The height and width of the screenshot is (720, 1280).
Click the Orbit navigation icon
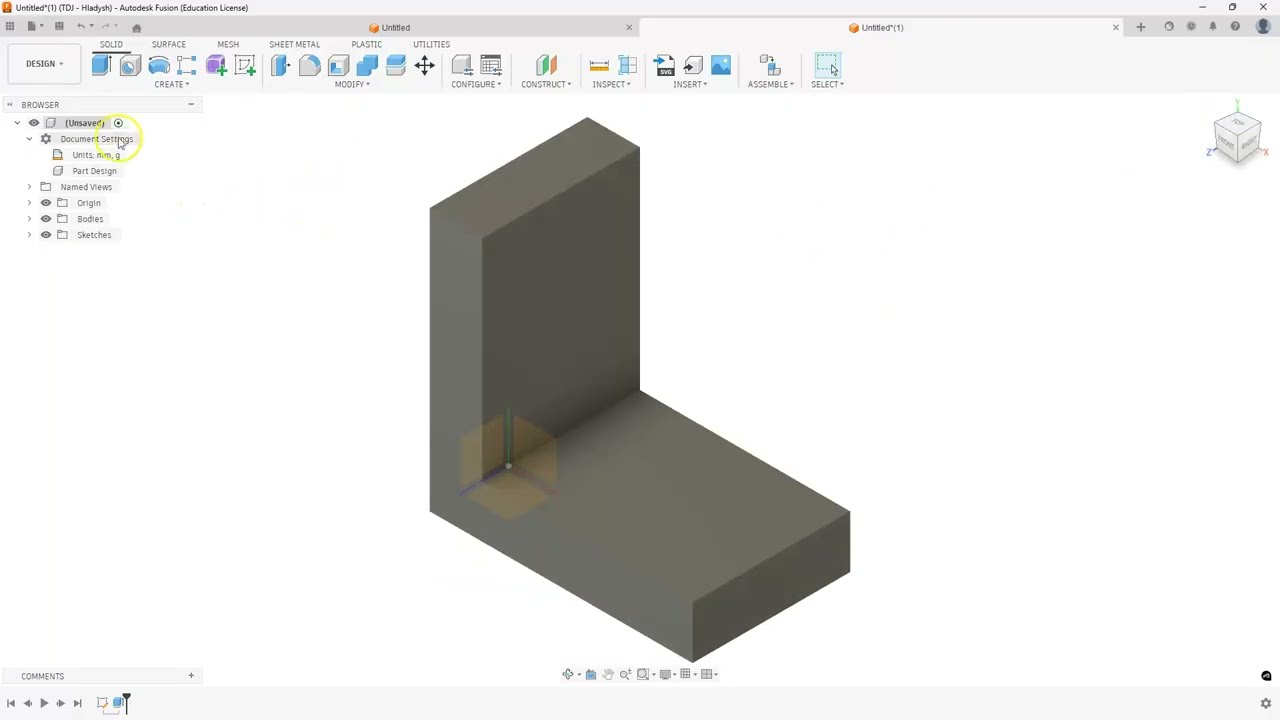(568, 674)
